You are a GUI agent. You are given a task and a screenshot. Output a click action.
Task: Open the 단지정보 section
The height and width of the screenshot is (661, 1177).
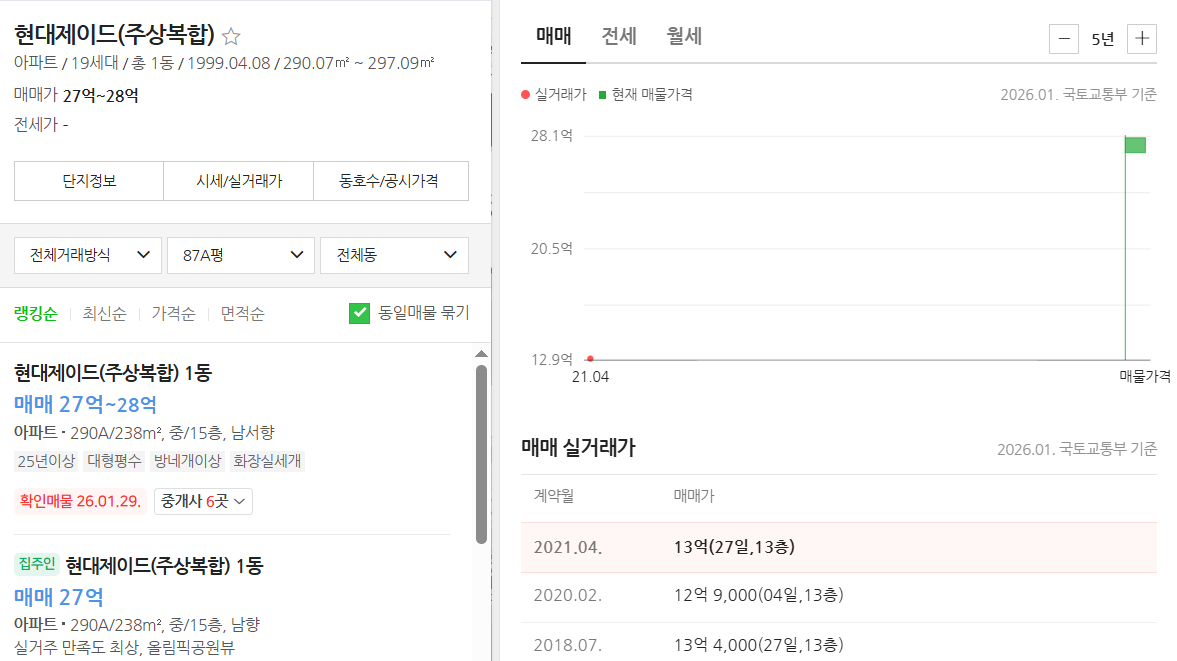pyautogui.click(x=89, y=181)
